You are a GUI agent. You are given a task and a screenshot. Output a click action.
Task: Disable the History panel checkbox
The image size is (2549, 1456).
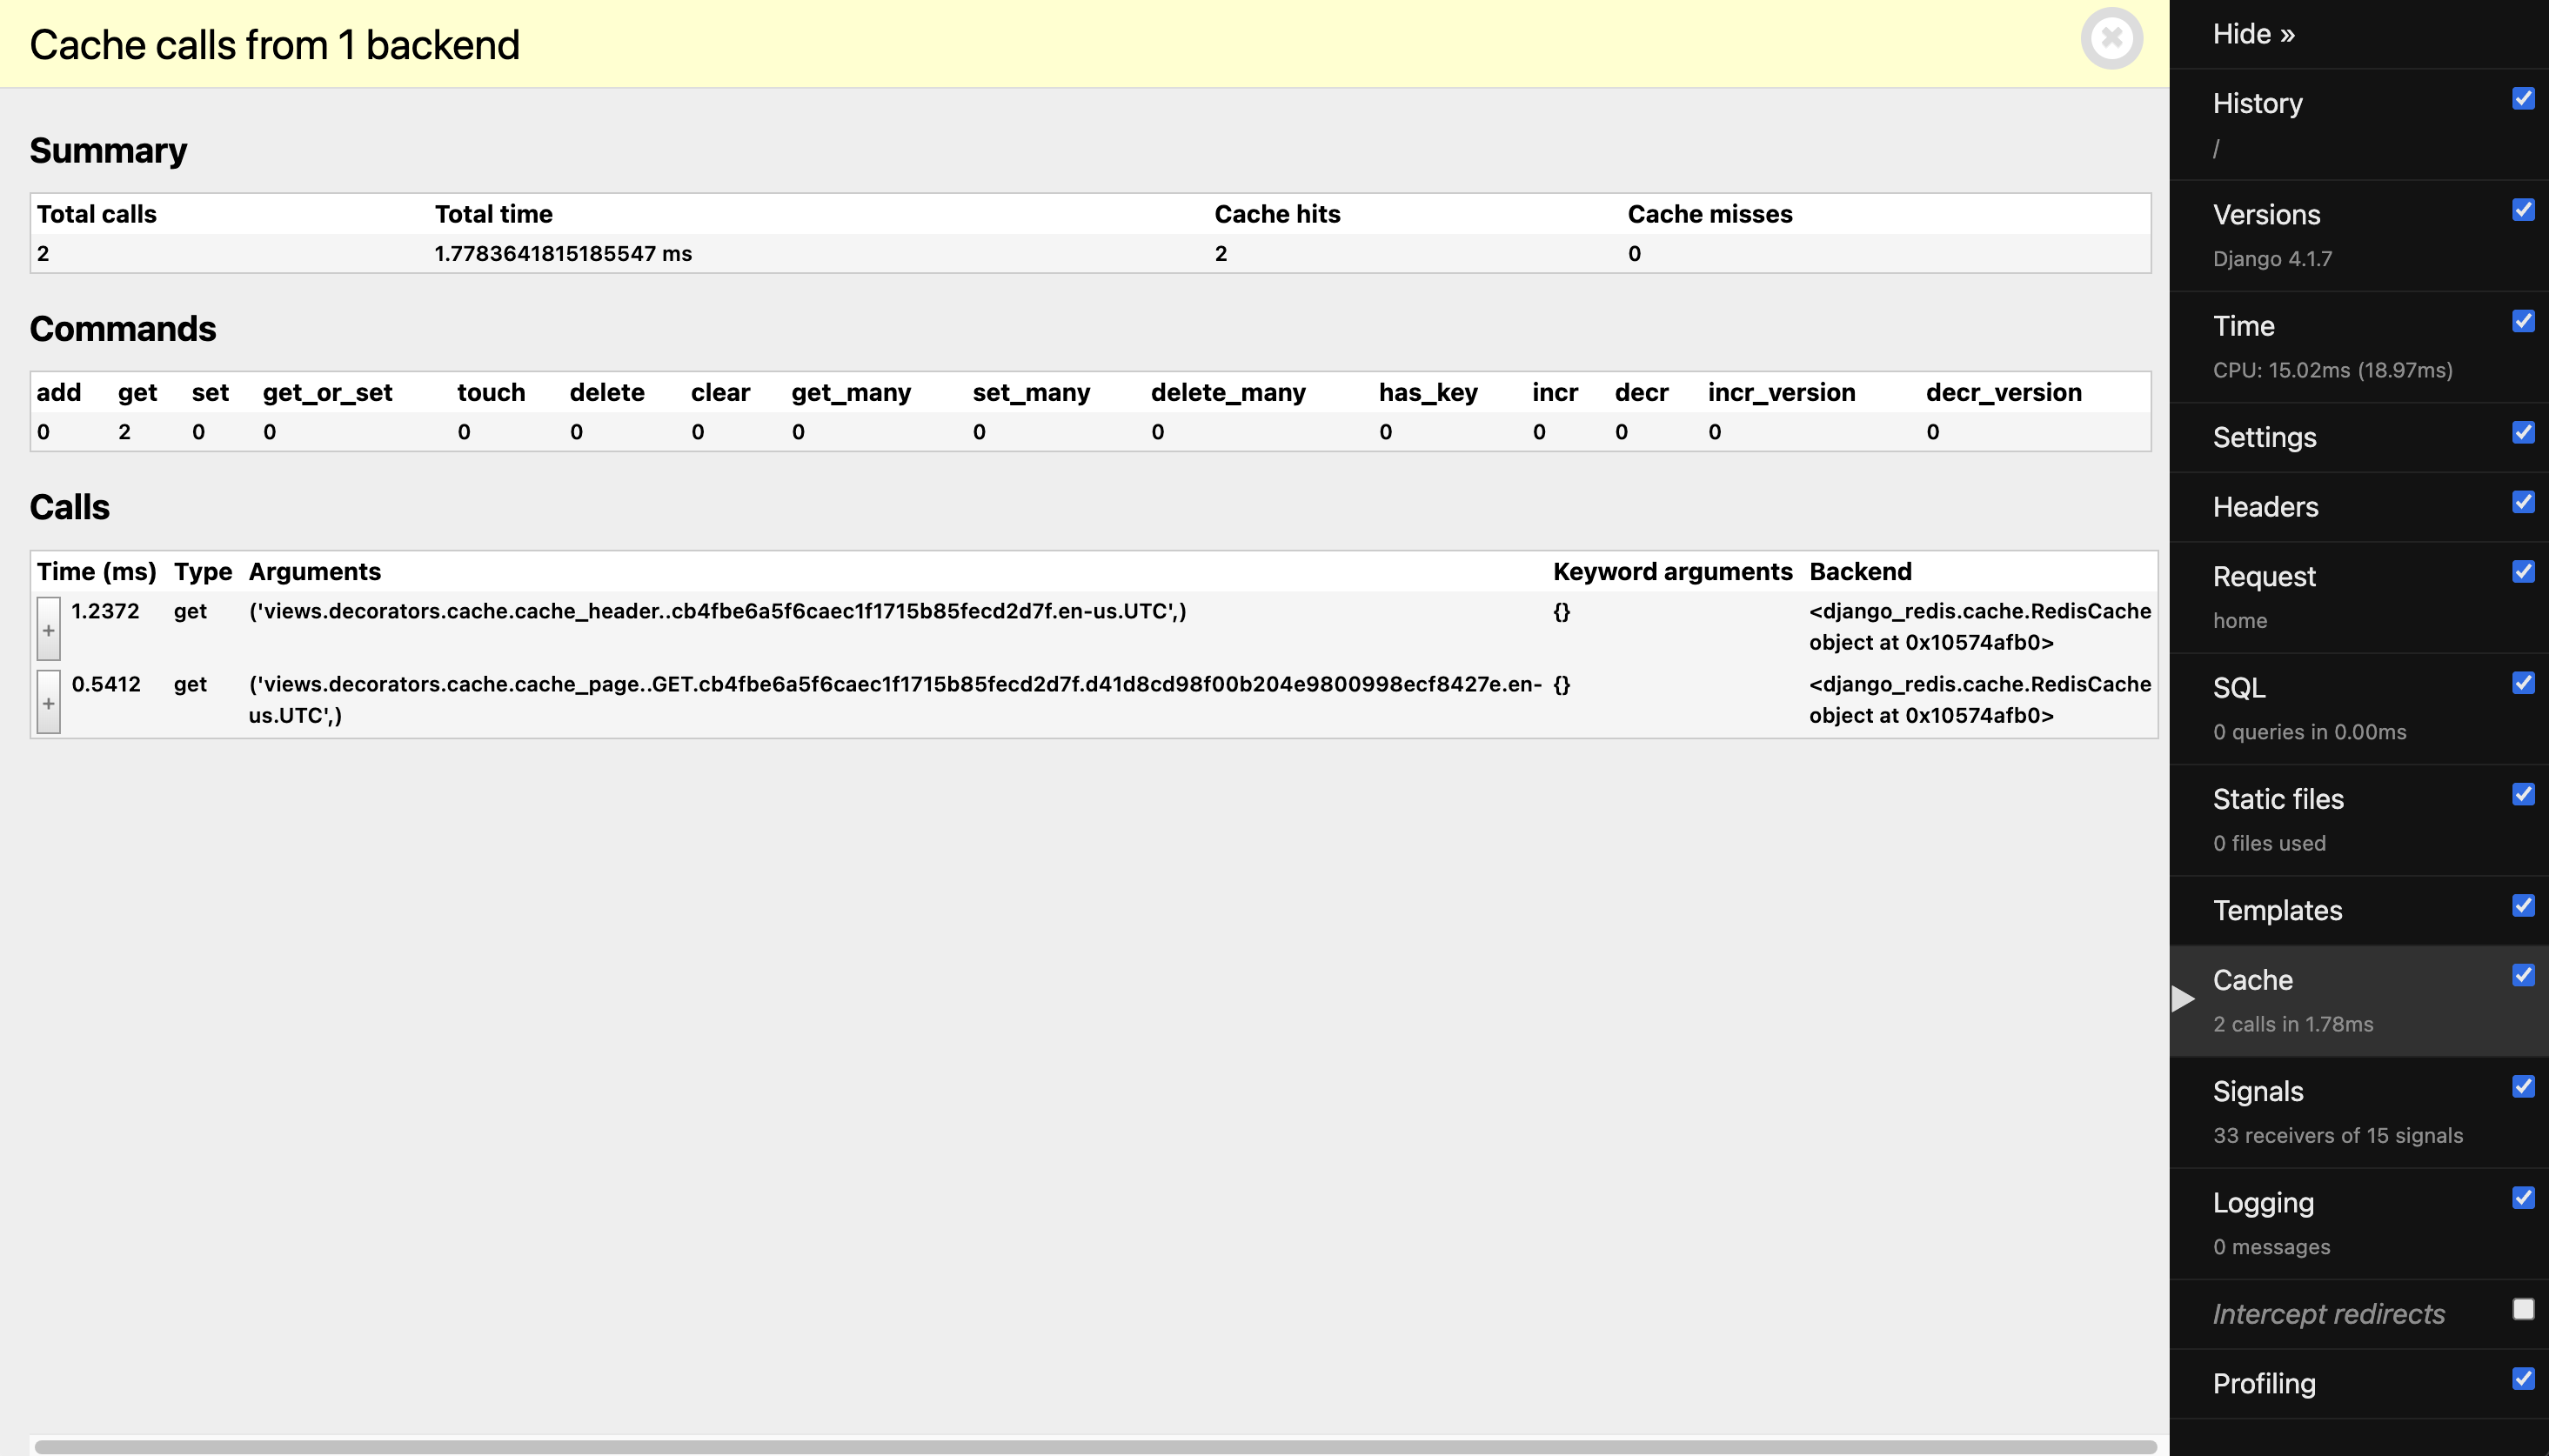tap(2522, 98)
